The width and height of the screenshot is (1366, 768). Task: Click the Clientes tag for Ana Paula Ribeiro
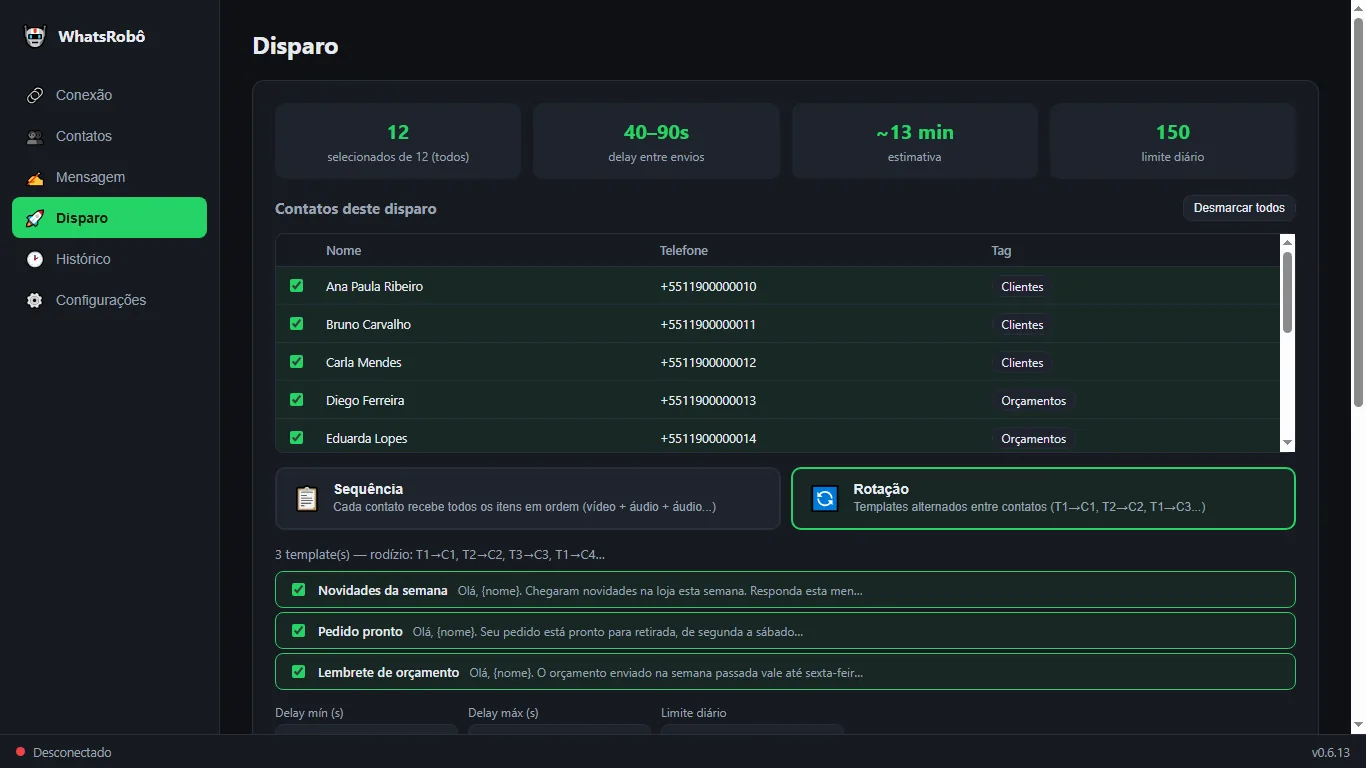1022,287
